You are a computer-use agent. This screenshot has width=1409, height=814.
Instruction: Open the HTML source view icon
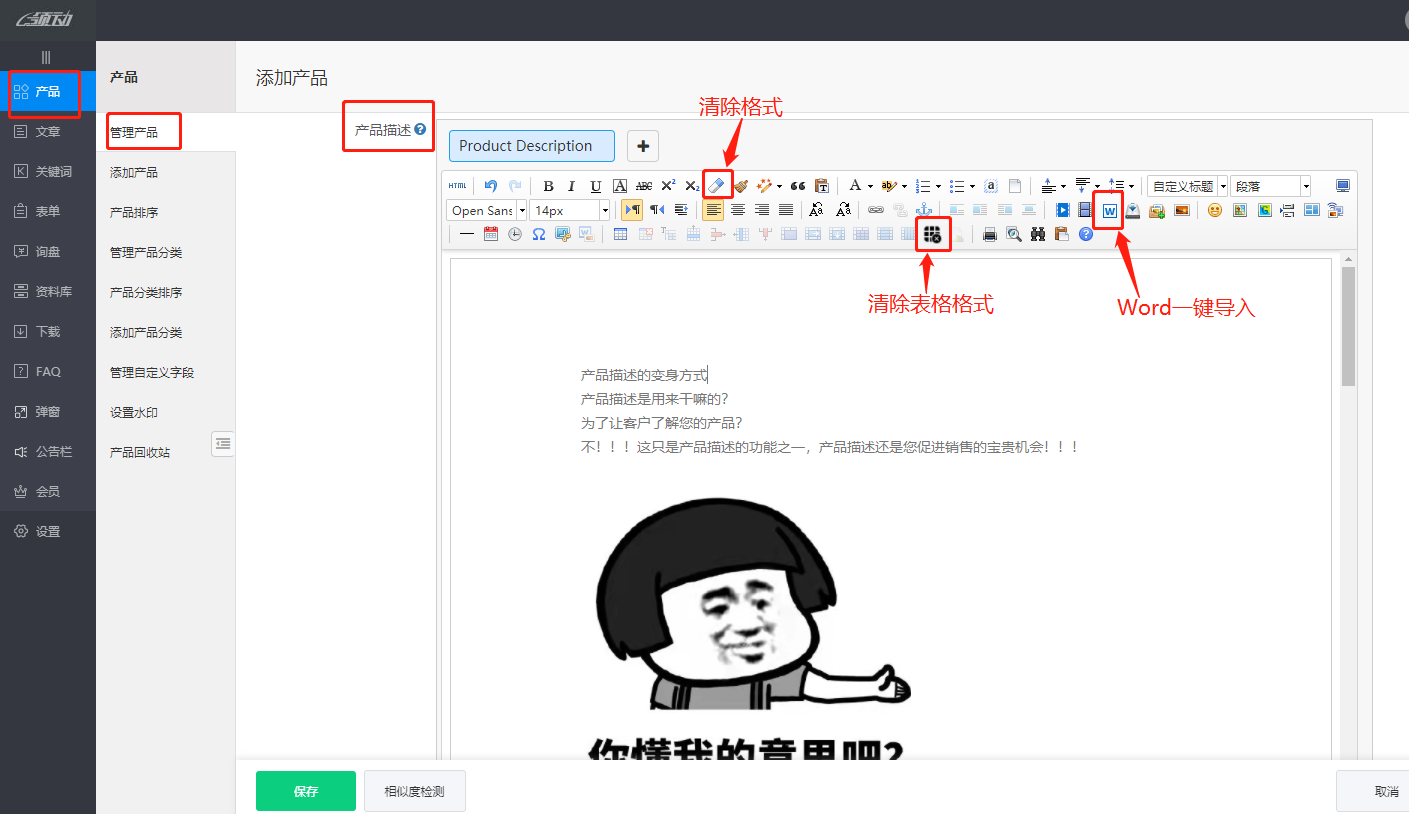coord(457,185)
